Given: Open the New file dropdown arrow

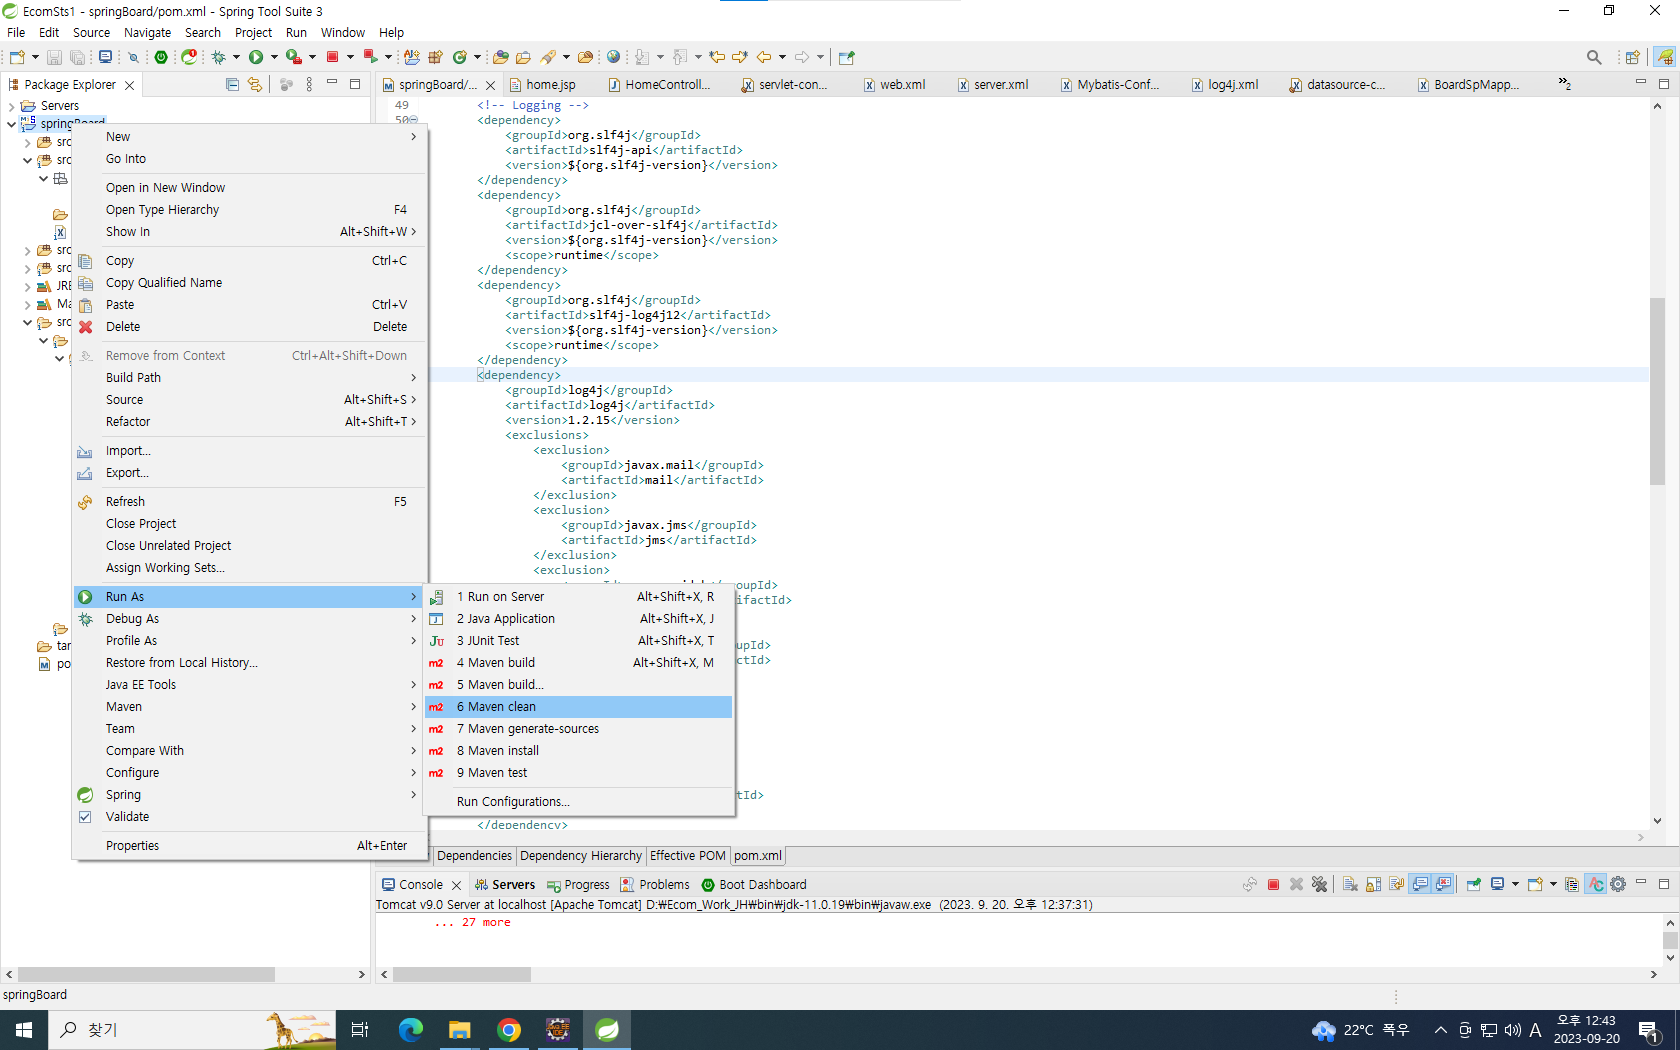Looking at the screenshot, I should pos(35,57).
